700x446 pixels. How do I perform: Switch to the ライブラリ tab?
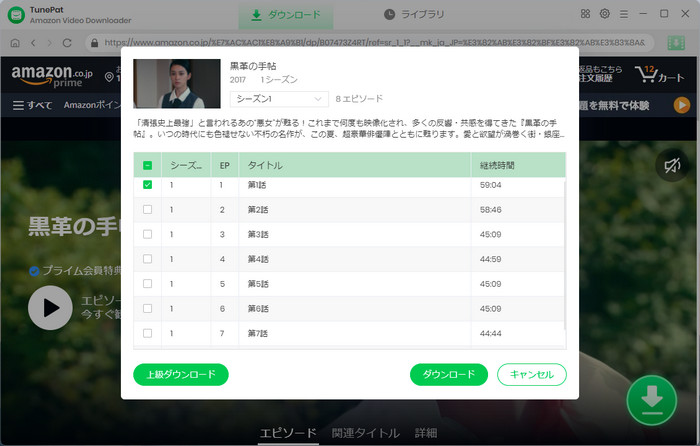[x=414, y=15]
